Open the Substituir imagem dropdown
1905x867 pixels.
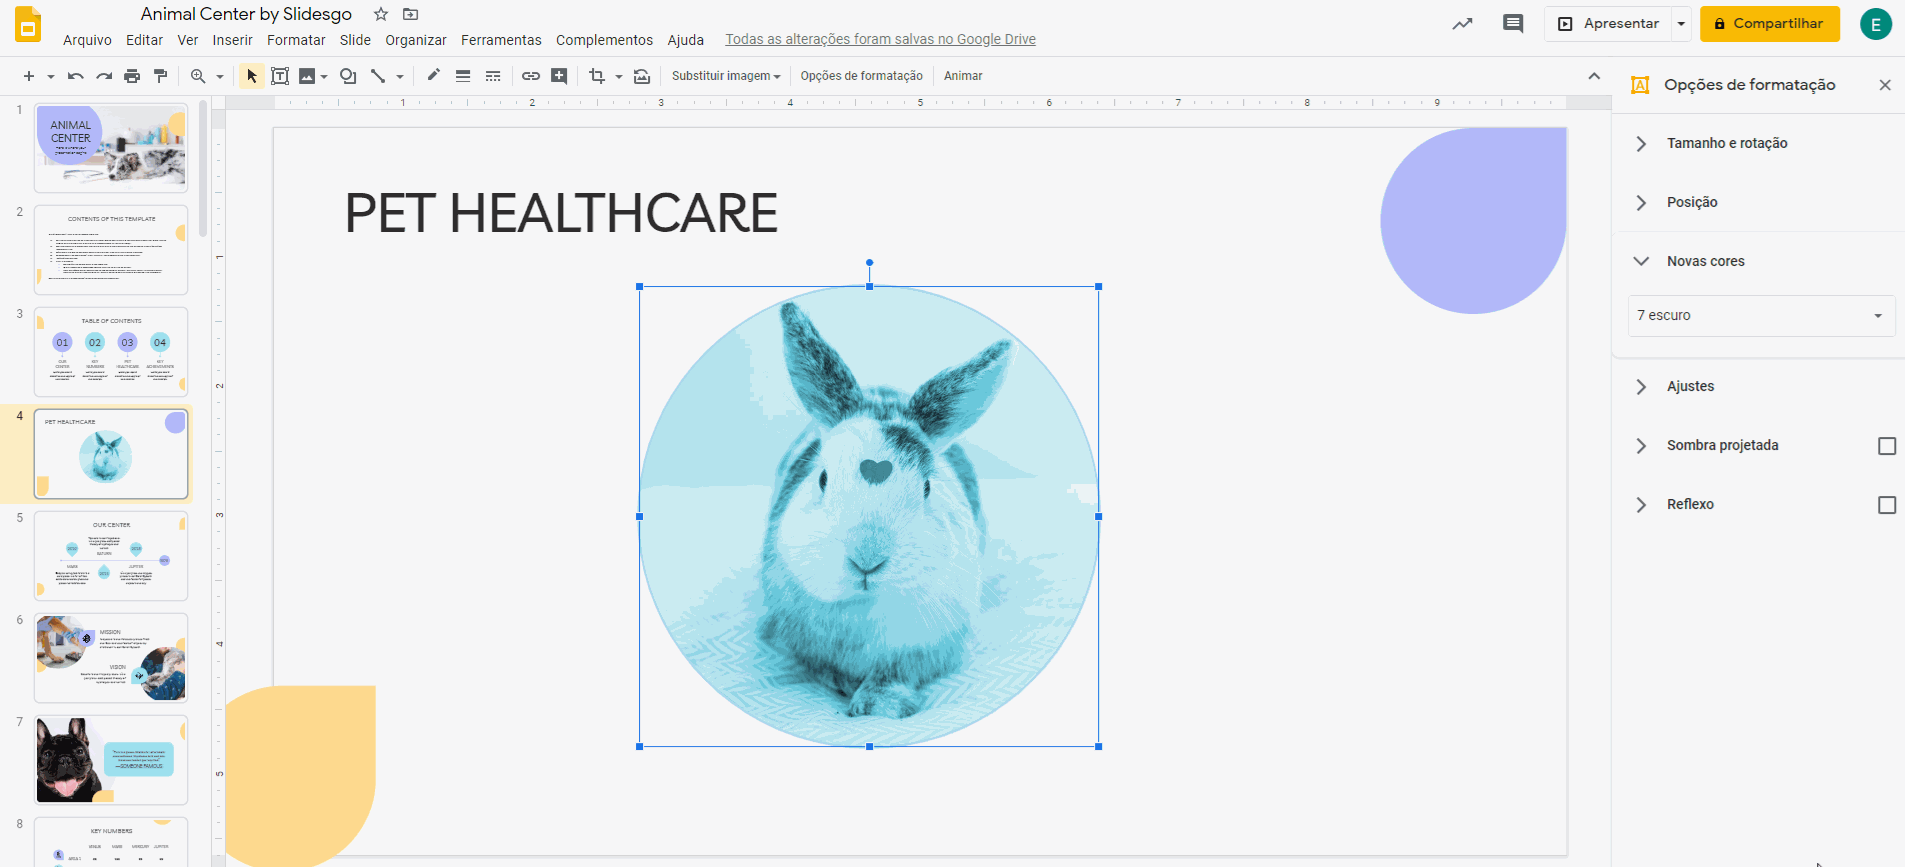pos(726,76)
